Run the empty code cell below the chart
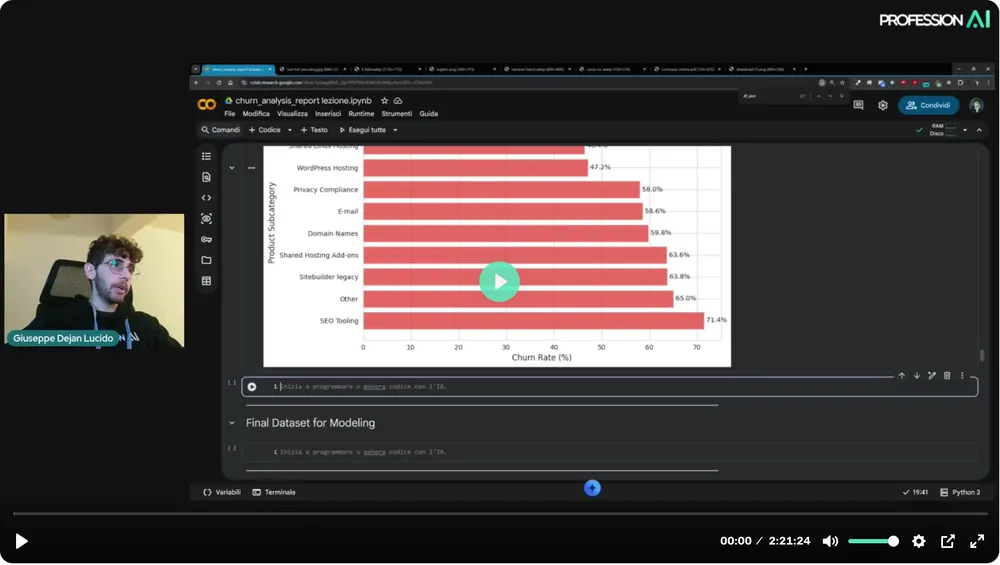 point(252,387)
